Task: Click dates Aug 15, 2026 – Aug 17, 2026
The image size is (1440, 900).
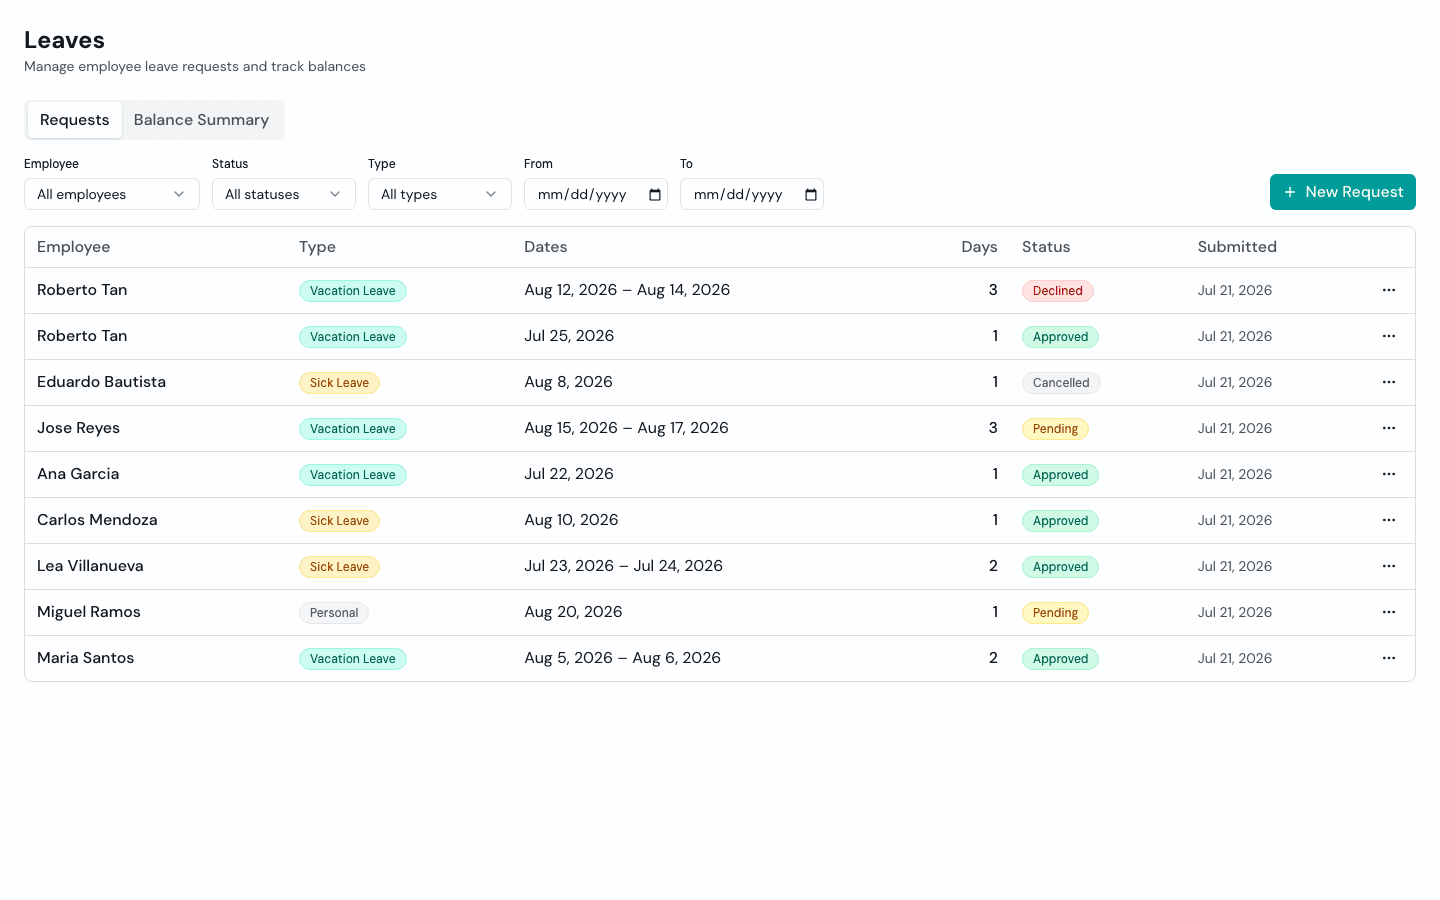Action: coord(626,428)
